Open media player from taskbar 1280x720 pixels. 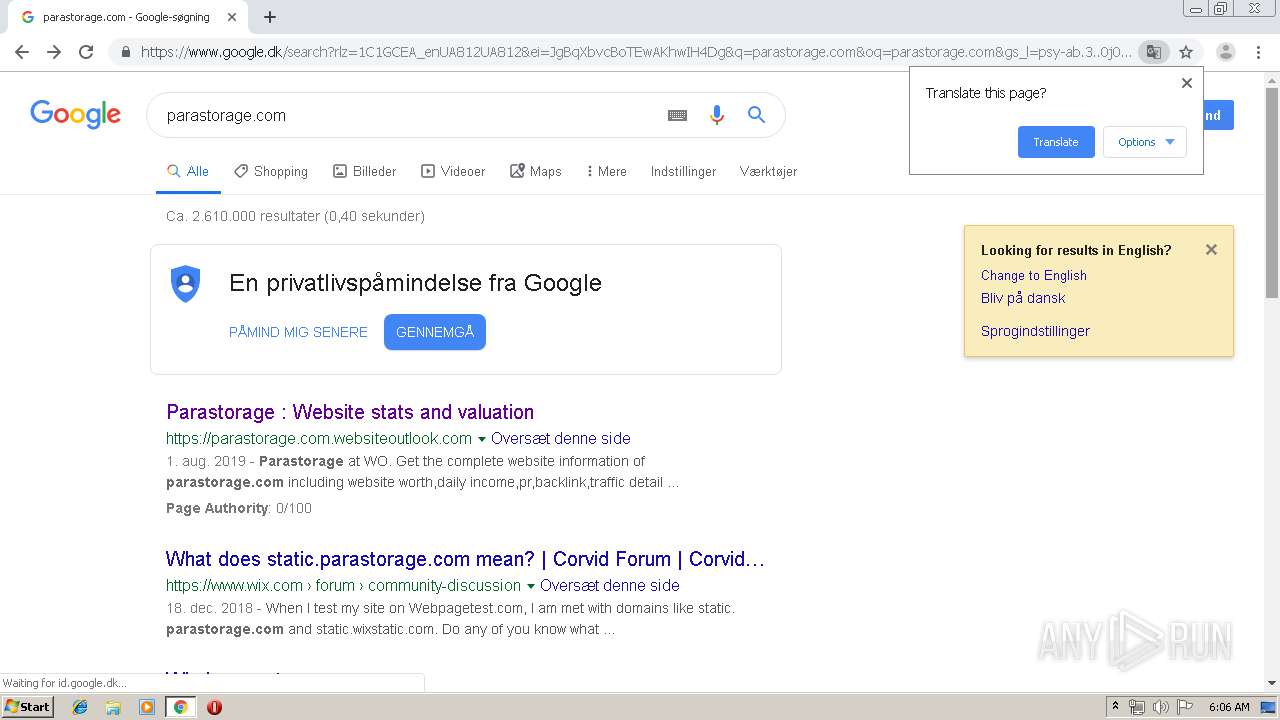click(147, 707)
